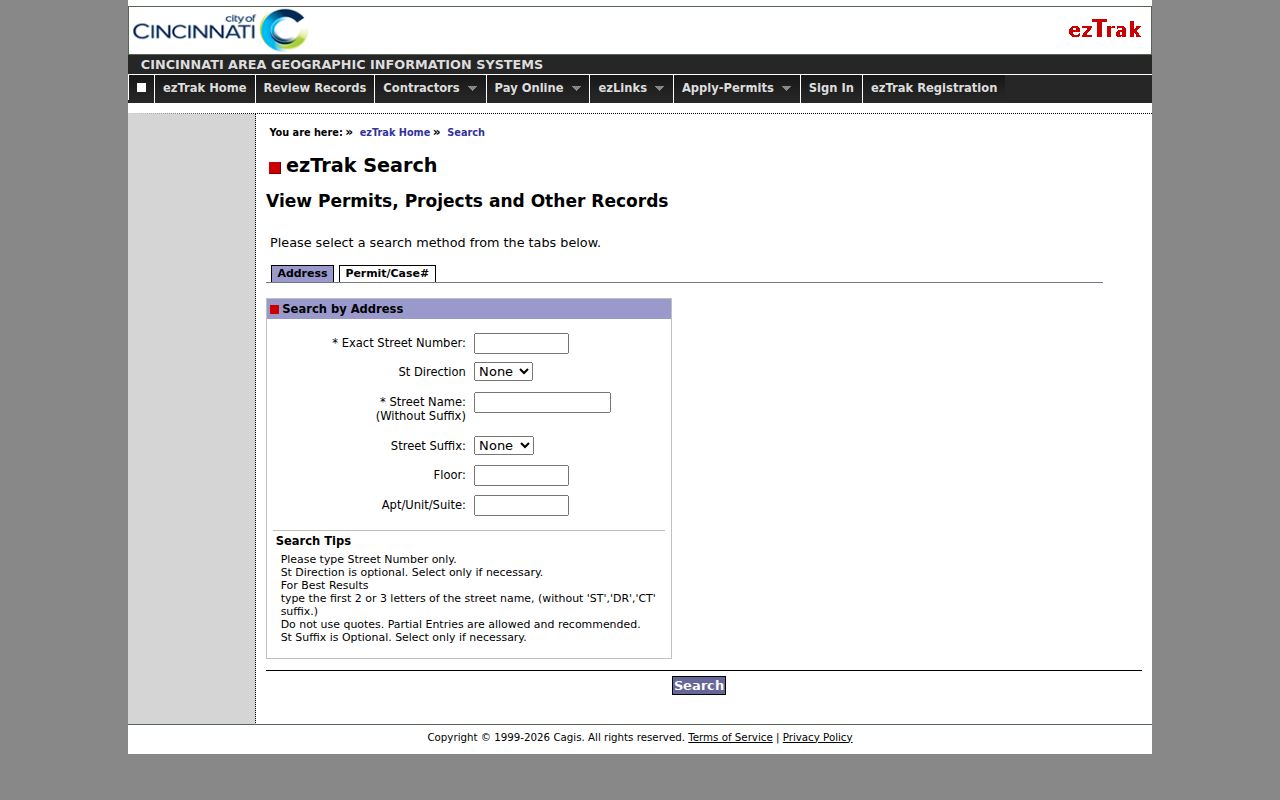This screenshot has width=1280, height=800.
Task: Follow the ezTrak Home breadcrumb link
Action: pyautogui.click(x=395, y=132)
